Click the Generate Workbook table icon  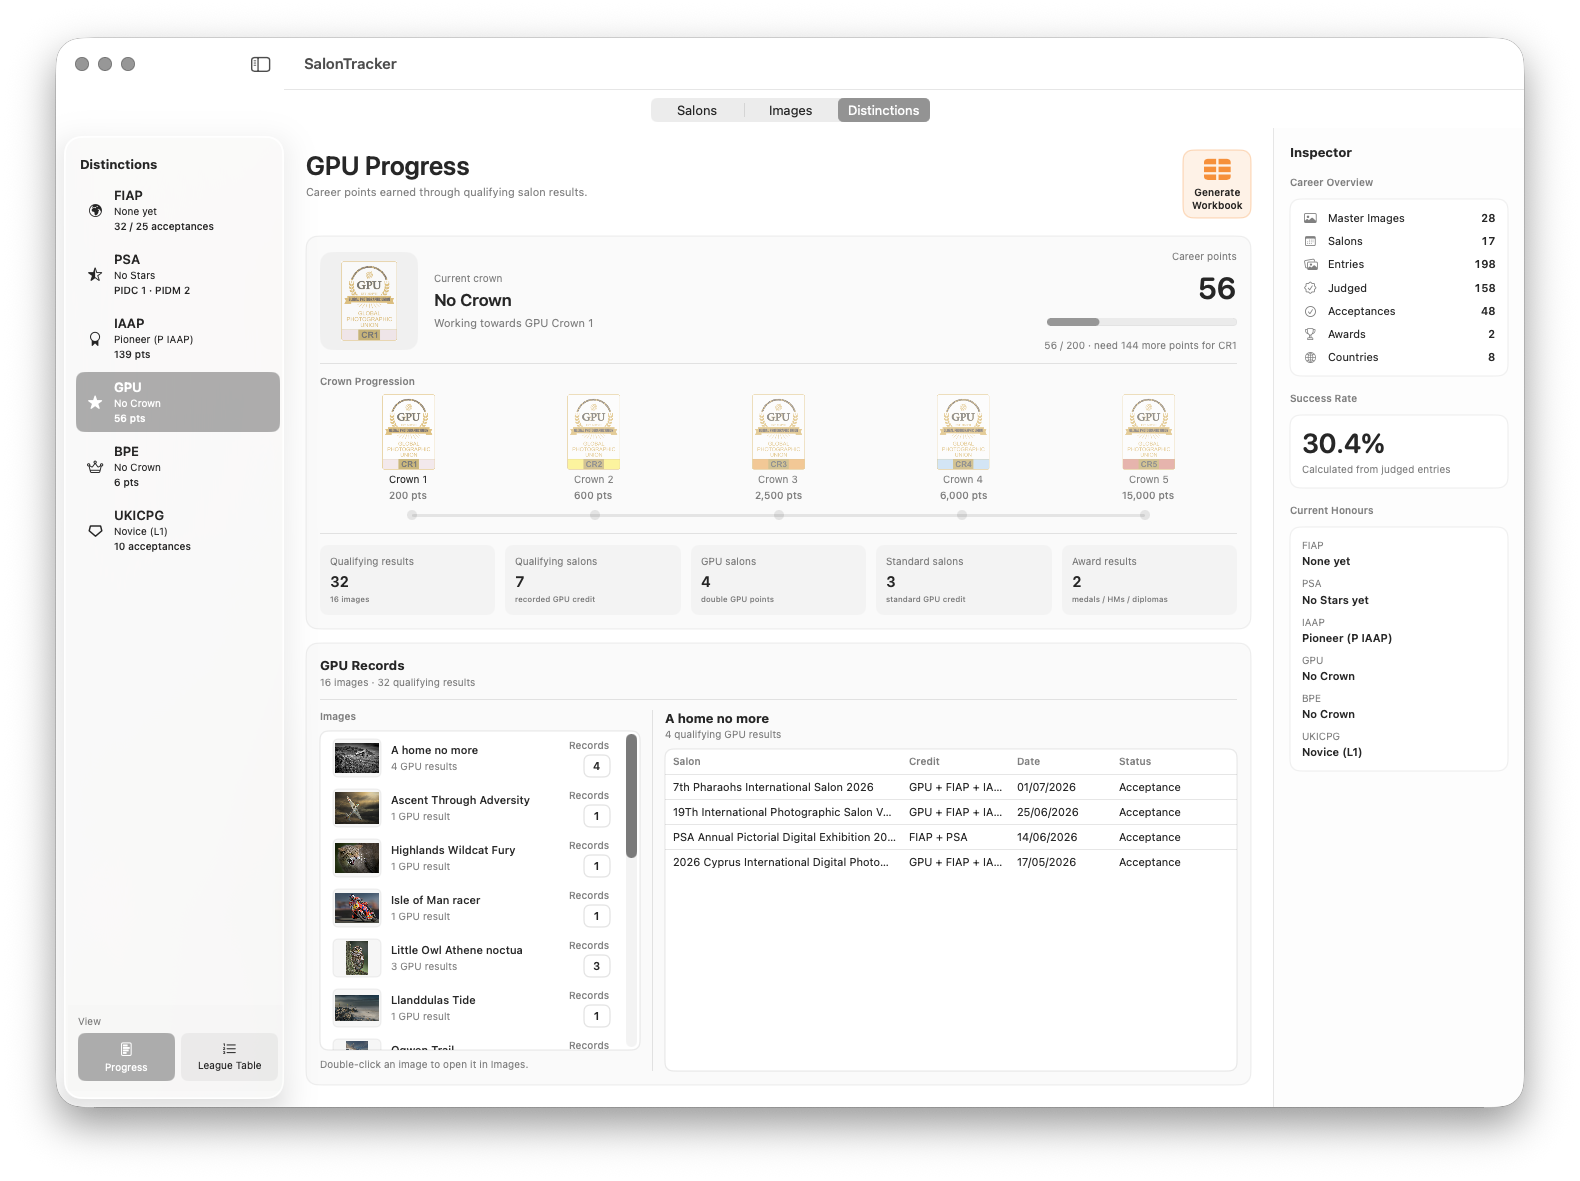tap(1217, 169)
